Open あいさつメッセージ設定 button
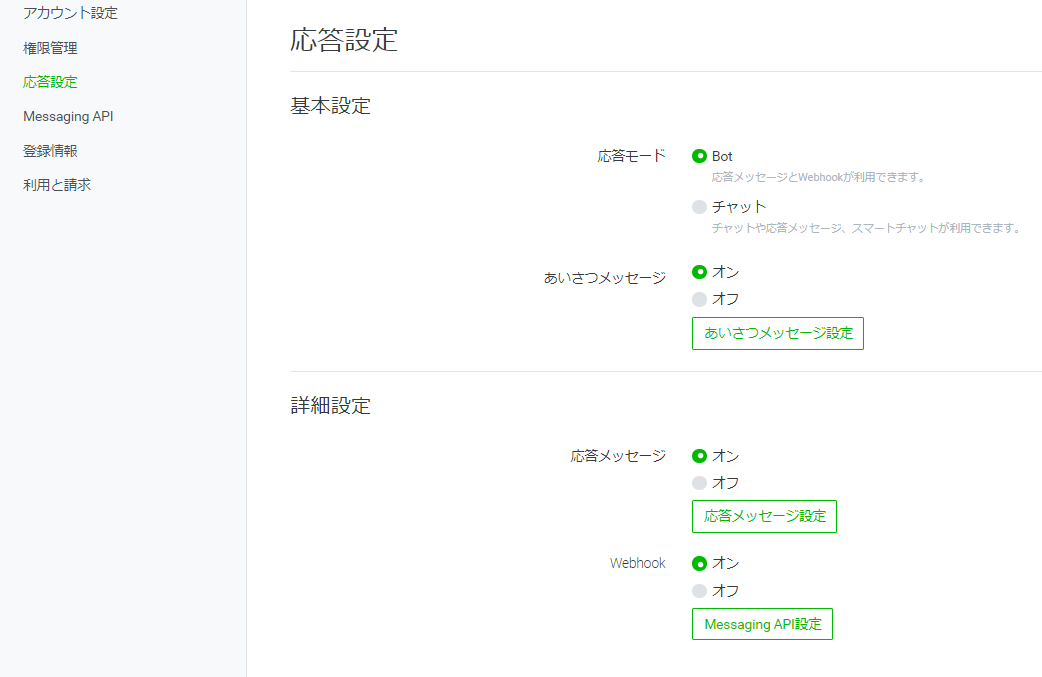 778,334
